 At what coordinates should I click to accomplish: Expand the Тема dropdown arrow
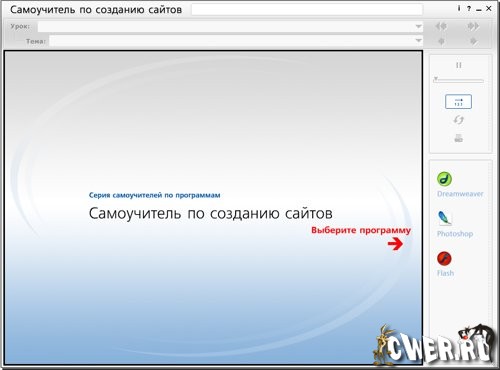[x=418, y=41]
